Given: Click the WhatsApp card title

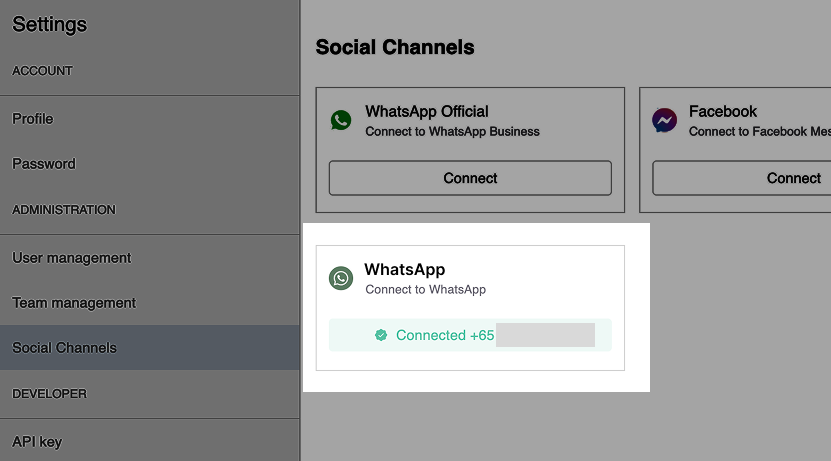Looking at the screenshot, I should [405, 269].
